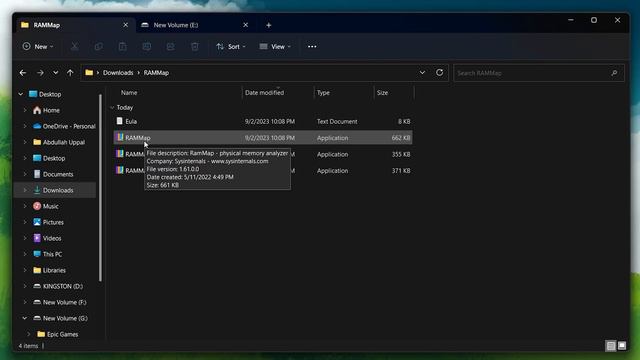Click the folder icon in address bar
Viewport: 640px width, 360px height.
tap(89, 73)
